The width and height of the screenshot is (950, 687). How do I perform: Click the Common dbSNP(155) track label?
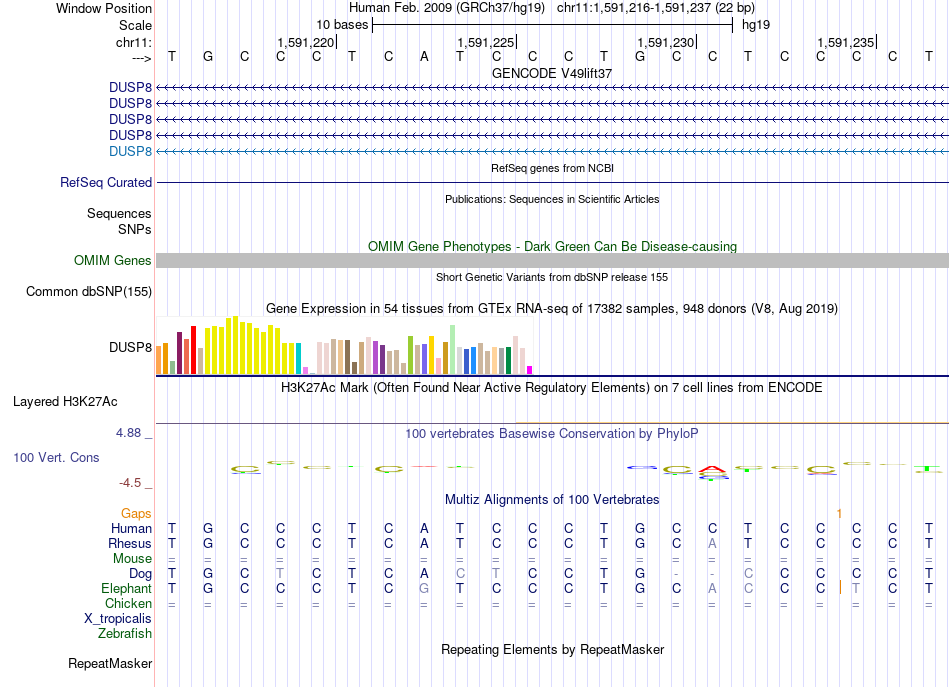pos(89,291)
